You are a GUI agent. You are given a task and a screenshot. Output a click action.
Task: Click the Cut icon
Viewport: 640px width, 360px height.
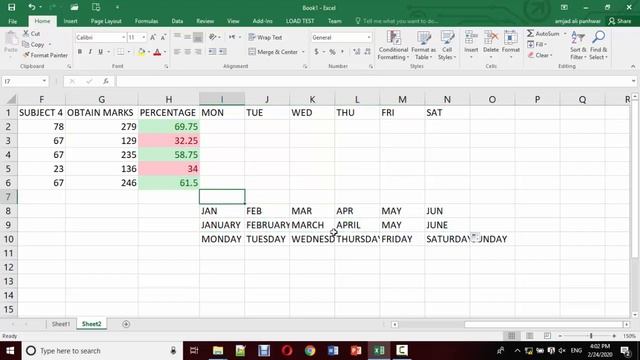26,33
